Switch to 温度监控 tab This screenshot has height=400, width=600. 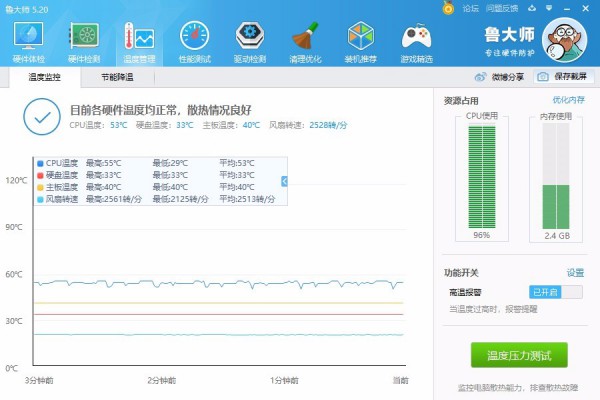coord(45,77)
